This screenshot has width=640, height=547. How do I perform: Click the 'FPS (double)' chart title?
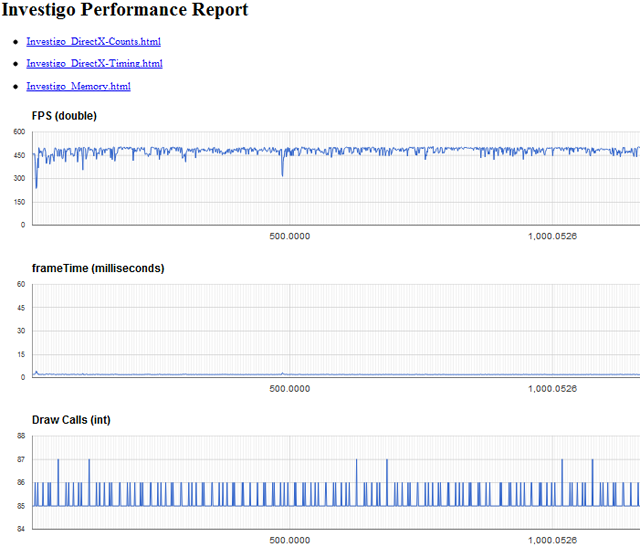coord(64,116)
